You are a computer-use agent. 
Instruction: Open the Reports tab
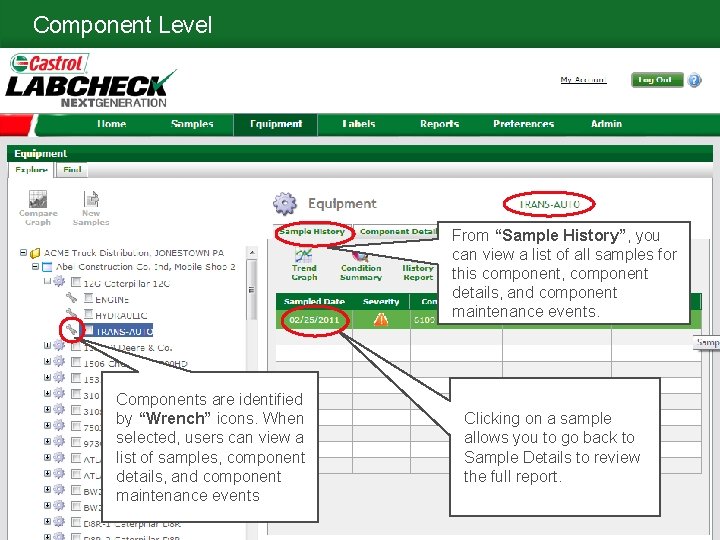[x=439, y=124]
